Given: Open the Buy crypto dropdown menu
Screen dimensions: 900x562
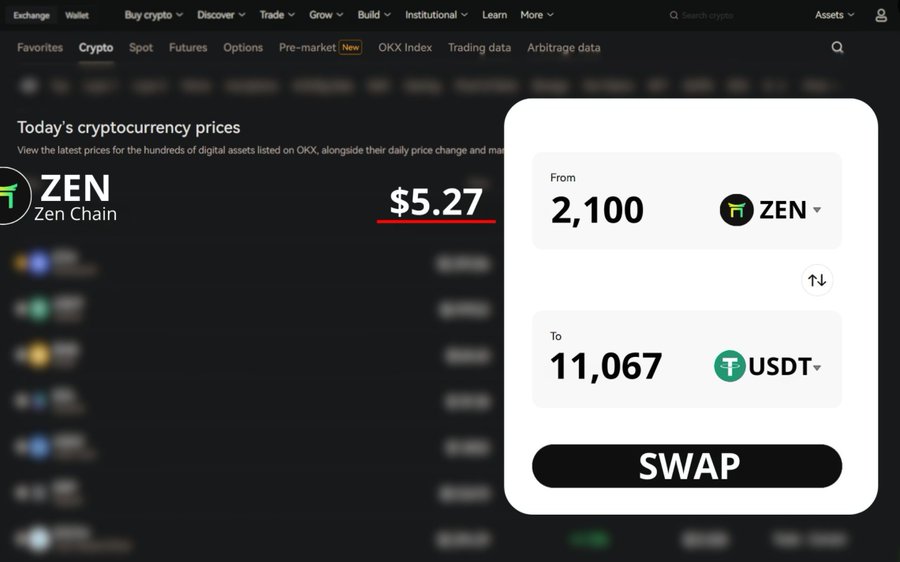Looking at the screenshot, I should 153,15.
